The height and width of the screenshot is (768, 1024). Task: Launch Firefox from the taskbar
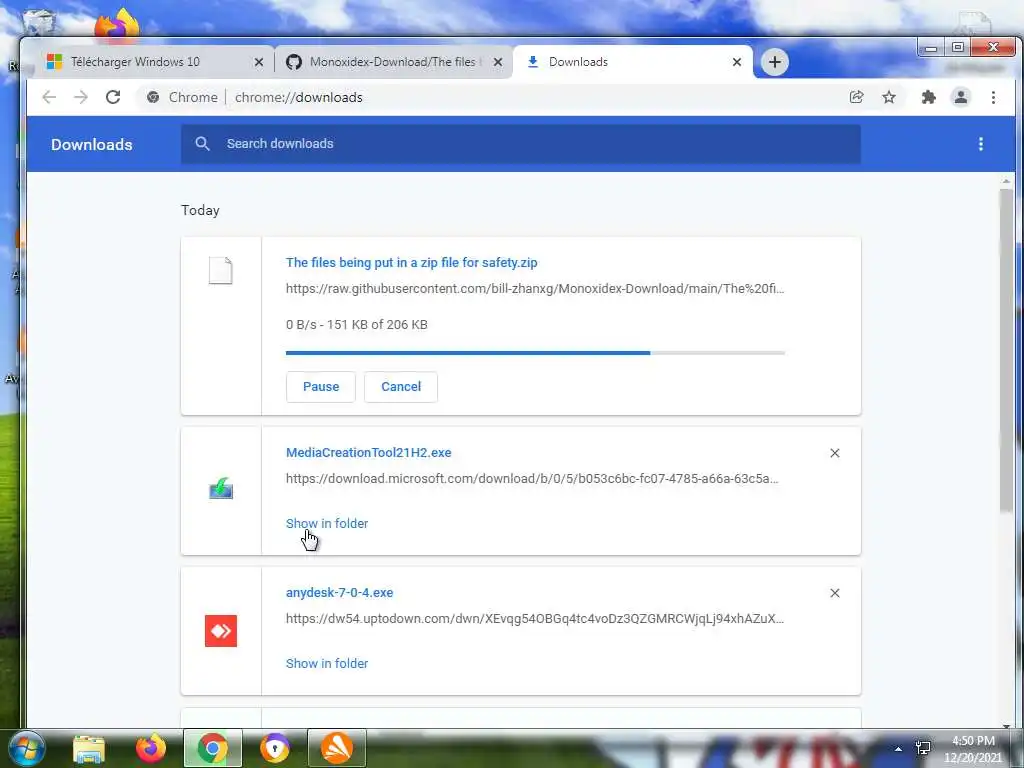click(x=151, y=748)
